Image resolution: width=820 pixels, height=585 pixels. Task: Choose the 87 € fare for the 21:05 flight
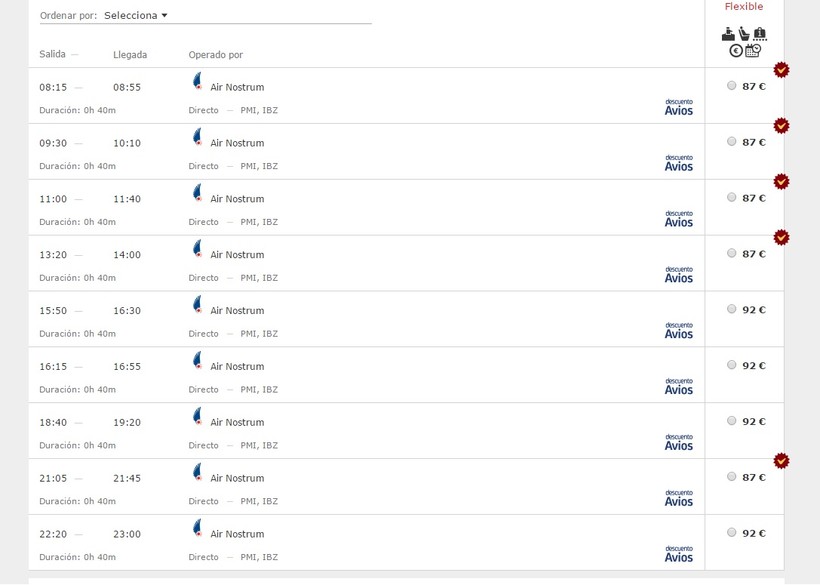tap(732, 477)
